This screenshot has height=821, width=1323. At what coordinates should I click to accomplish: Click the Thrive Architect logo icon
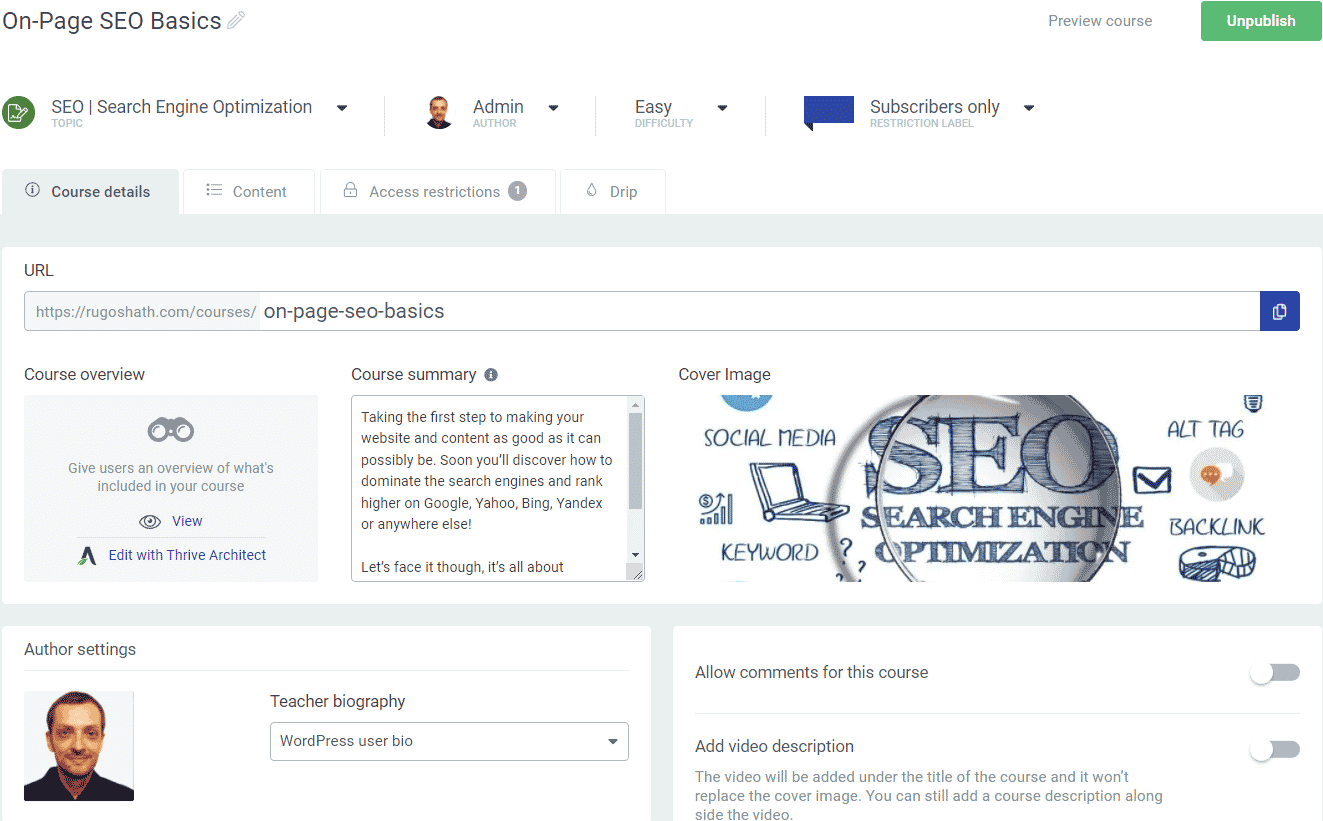[x=88, y=556]
